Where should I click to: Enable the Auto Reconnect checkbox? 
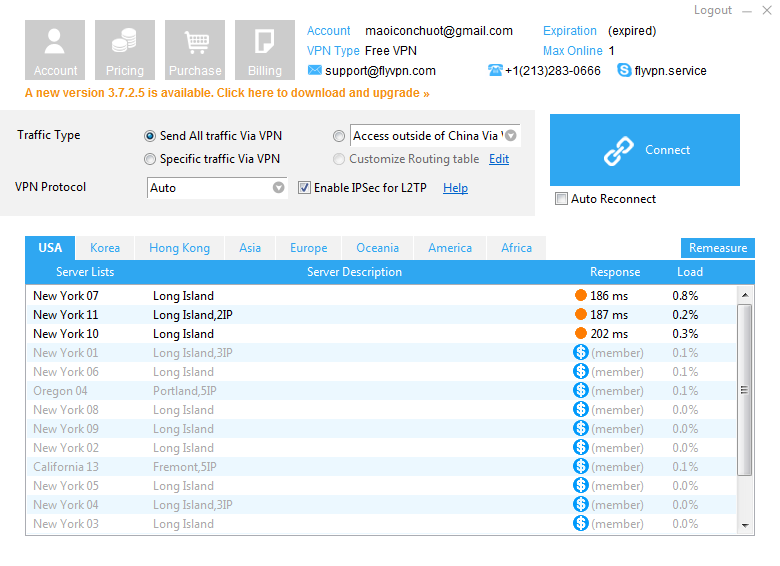point(561,199)
